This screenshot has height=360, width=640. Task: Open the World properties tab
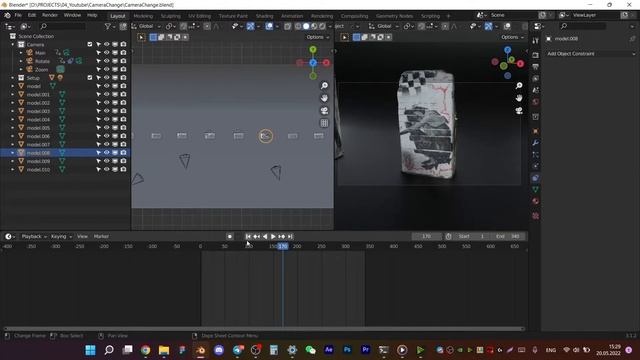(x=536, y=102)
